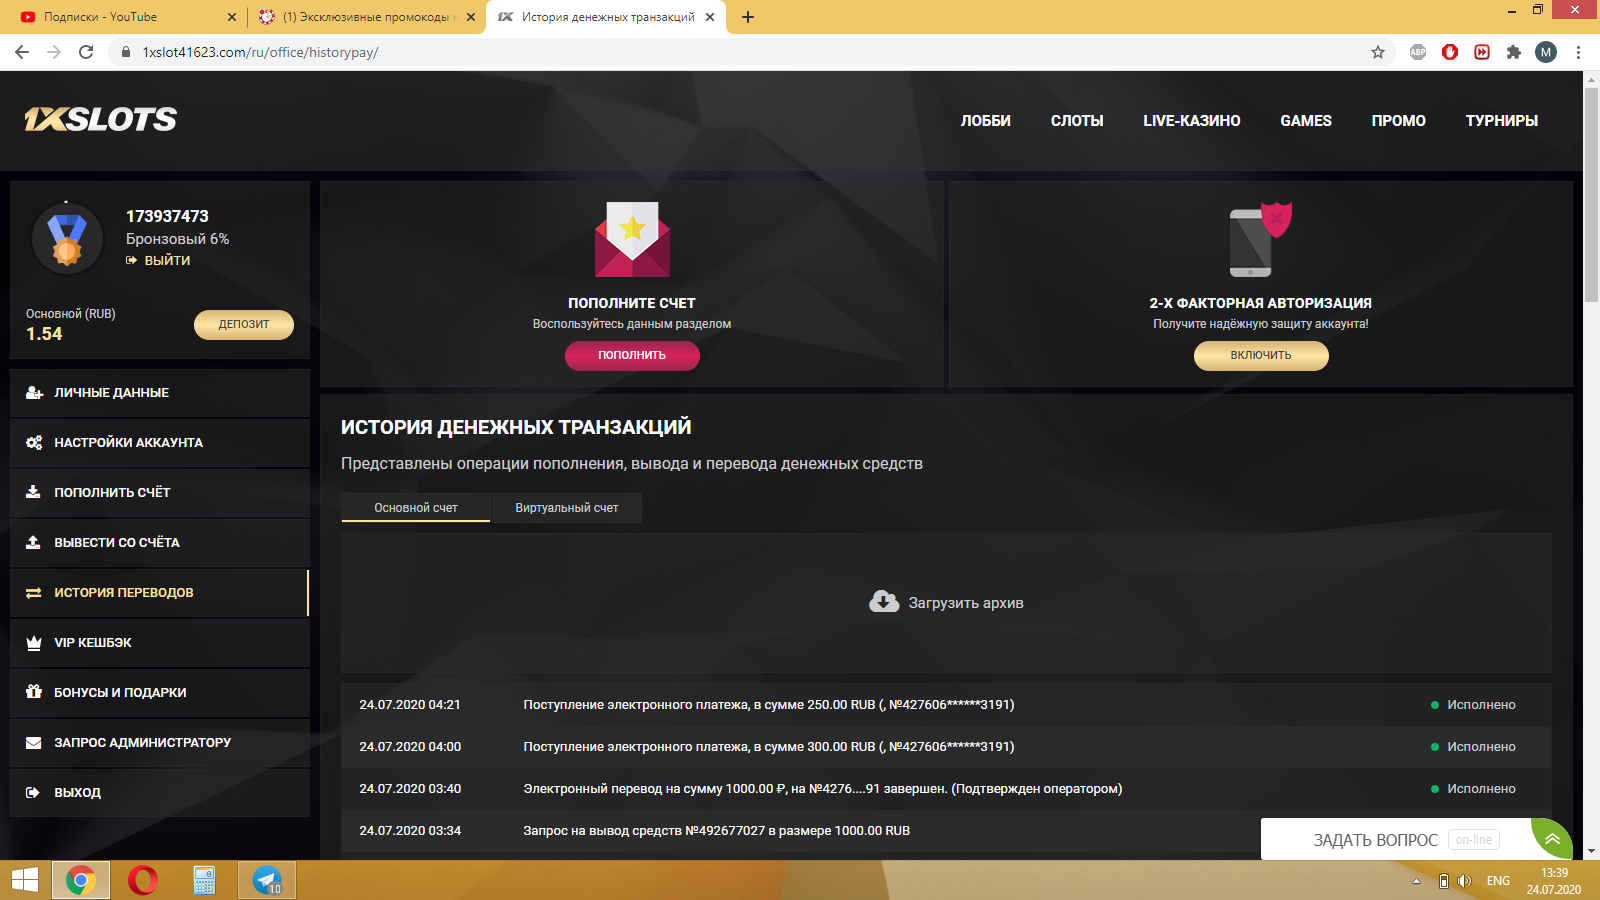Open Opera from the taskbar
The height and width of the screenshot is (900, 1600).
coord(143,880)
